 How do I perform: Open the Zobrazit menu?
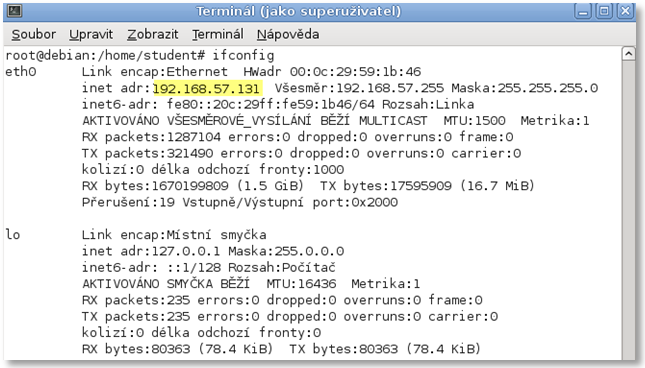153,35
